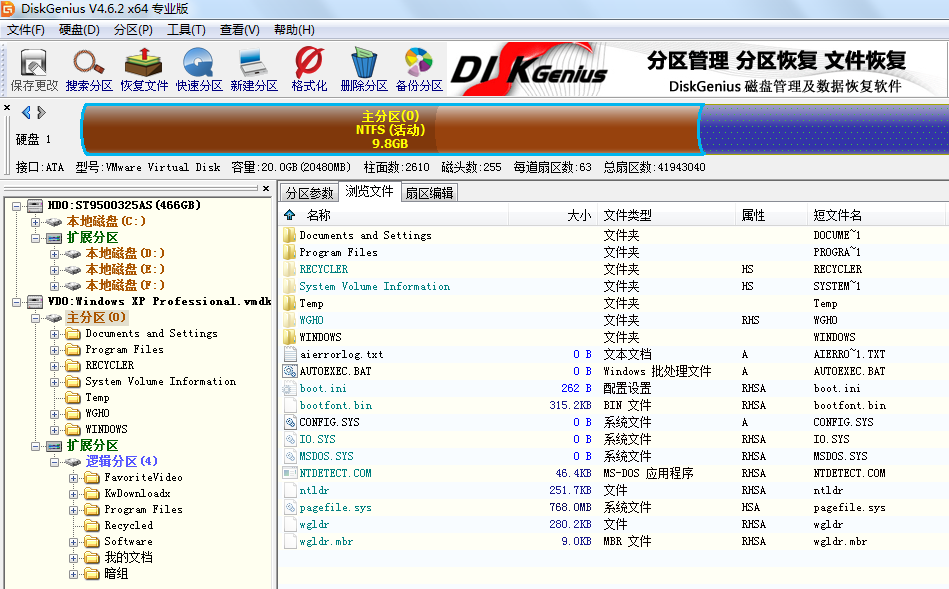This screenshot has height=589, width=949.
Task: Collapse VD0:Windows XP Professional.vmdk node
Action: tap(16, 302)
